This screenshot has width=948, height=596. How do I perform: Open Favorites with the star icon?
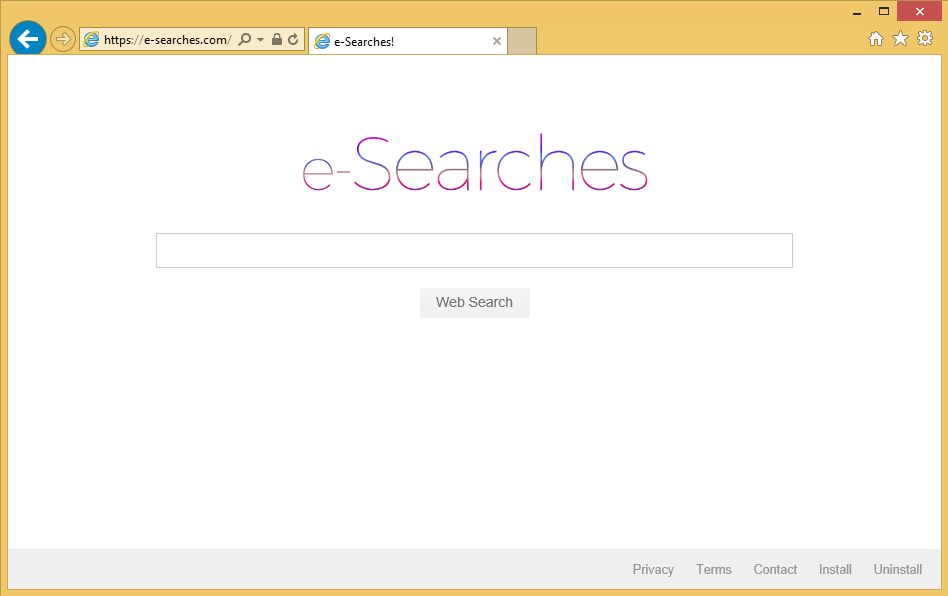[900, 39]
